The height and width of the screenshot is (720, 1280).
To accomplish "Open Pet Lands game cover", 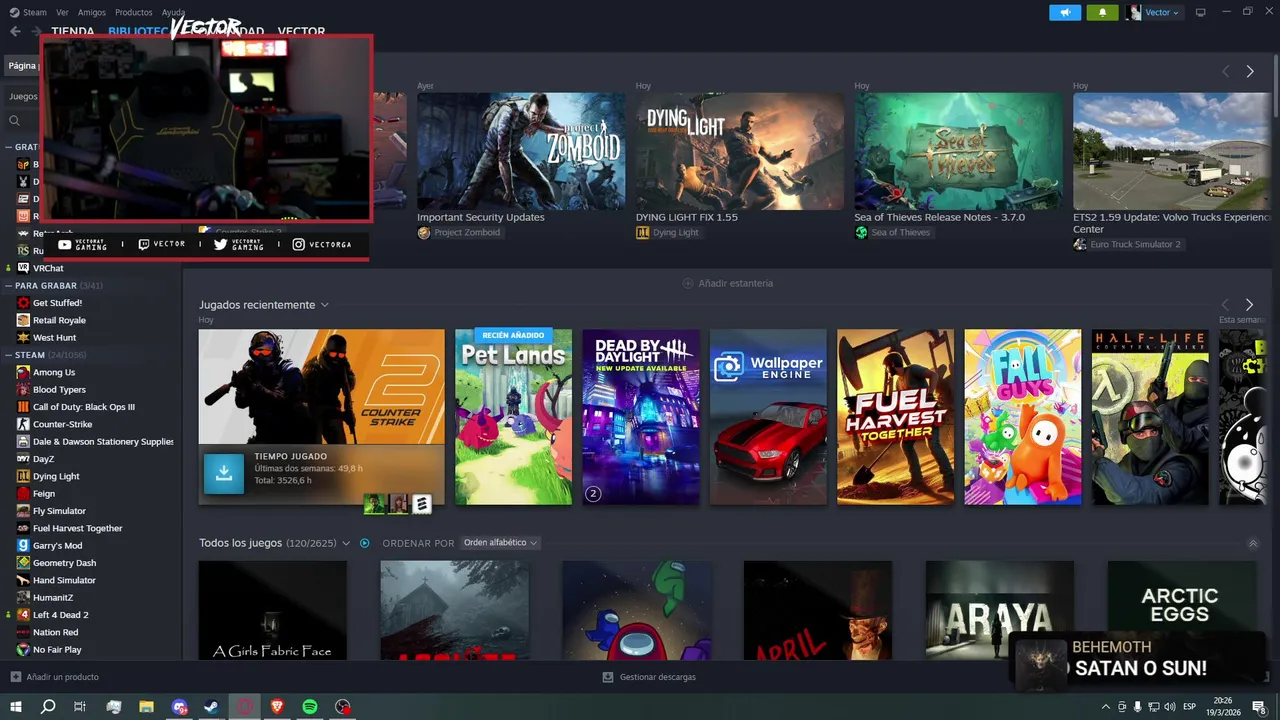I will pos(514,417).
